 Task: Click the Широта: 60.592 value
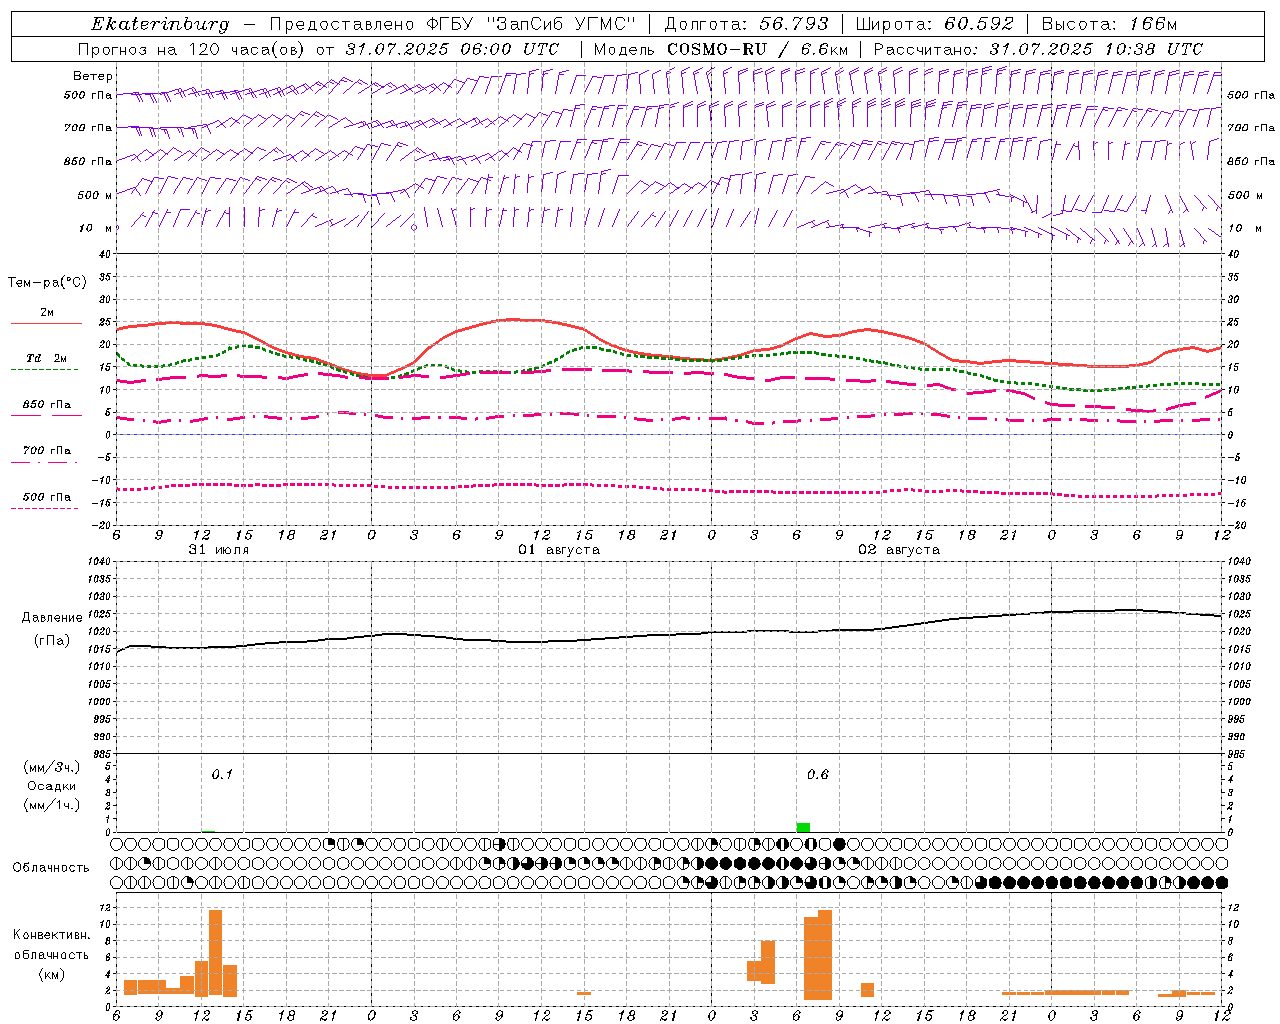[934, 24]
